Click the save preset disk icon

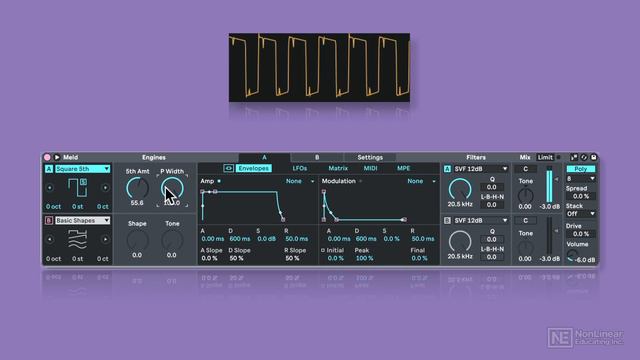click(x=593, y=157)
